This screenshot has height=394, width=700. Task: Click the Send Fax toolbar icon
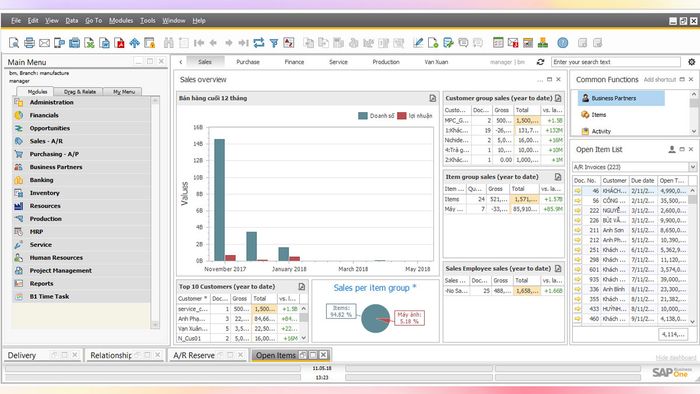pyautogui.click(x=75, y=43)
